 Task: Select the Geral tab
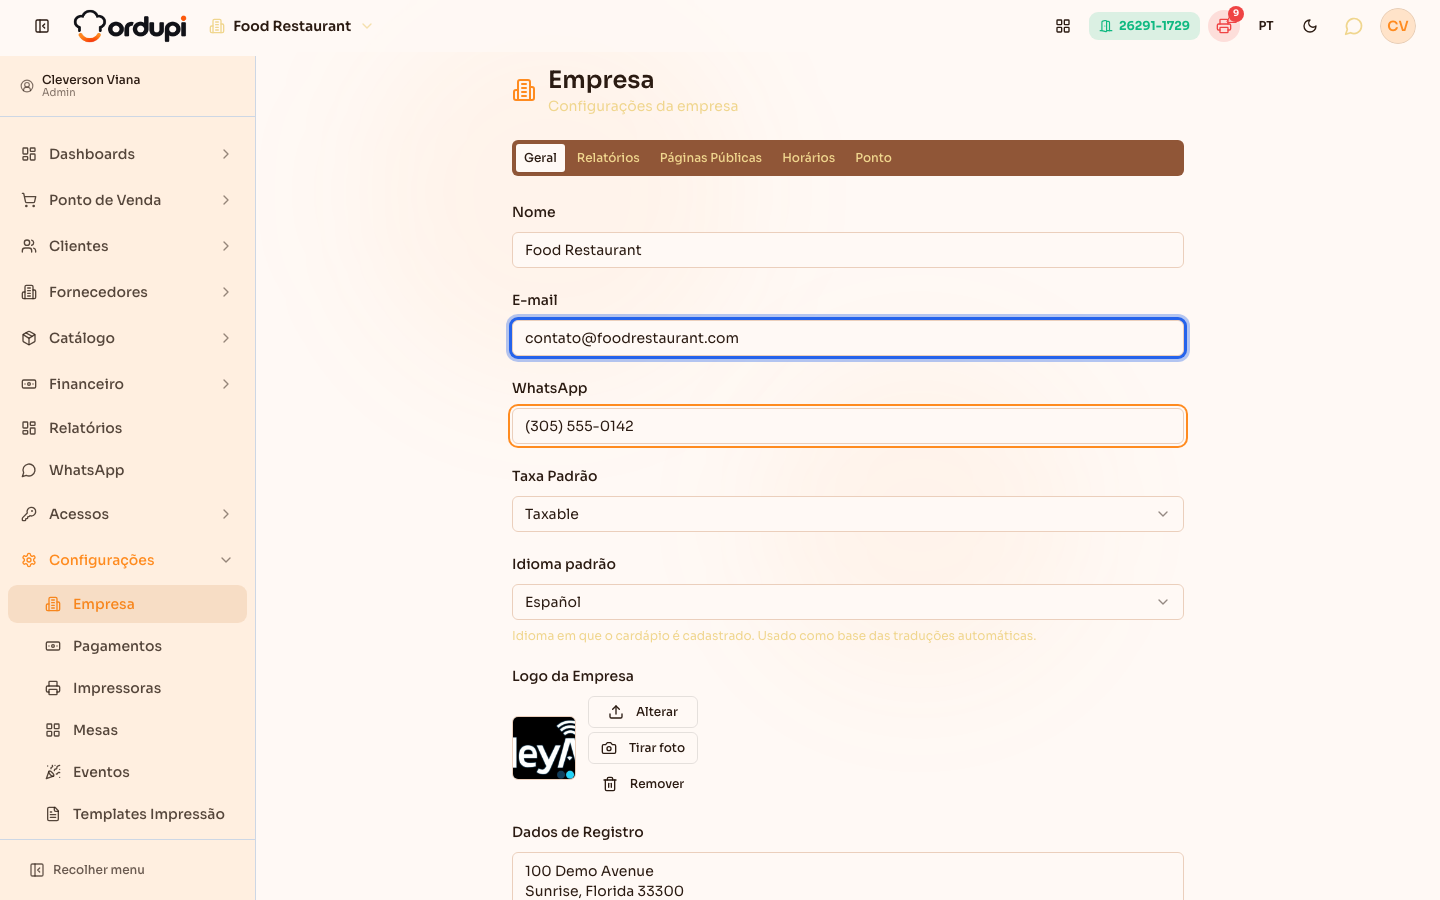(x=540, y=158)
